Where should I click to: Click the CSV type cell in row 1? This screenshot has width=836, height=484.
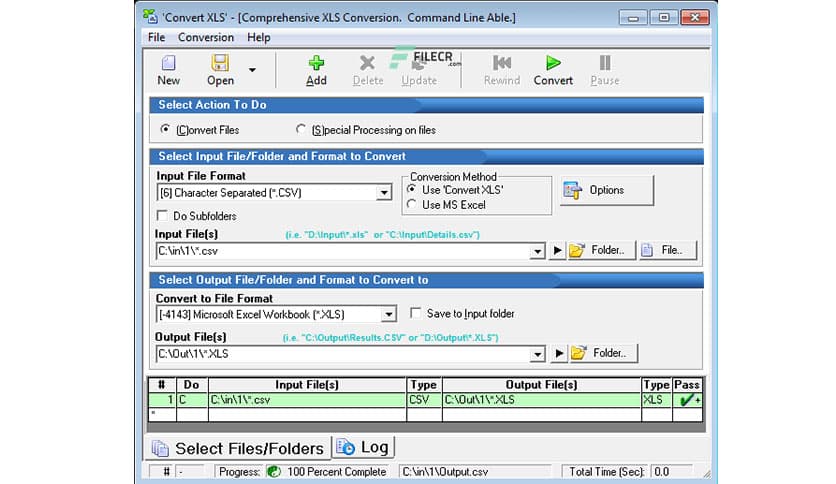[424, 400]
